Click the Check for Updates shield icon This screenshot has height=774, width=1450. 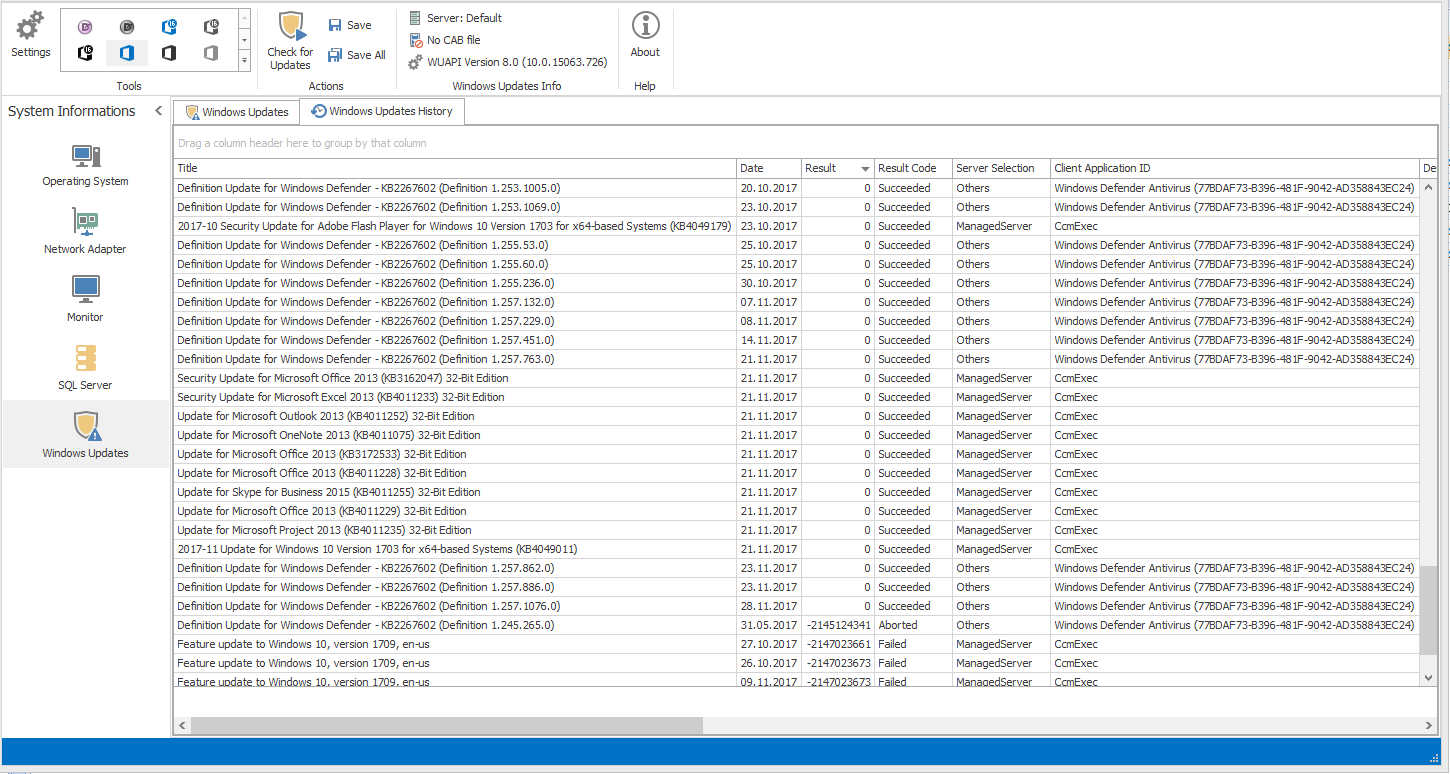pos(290,27)
